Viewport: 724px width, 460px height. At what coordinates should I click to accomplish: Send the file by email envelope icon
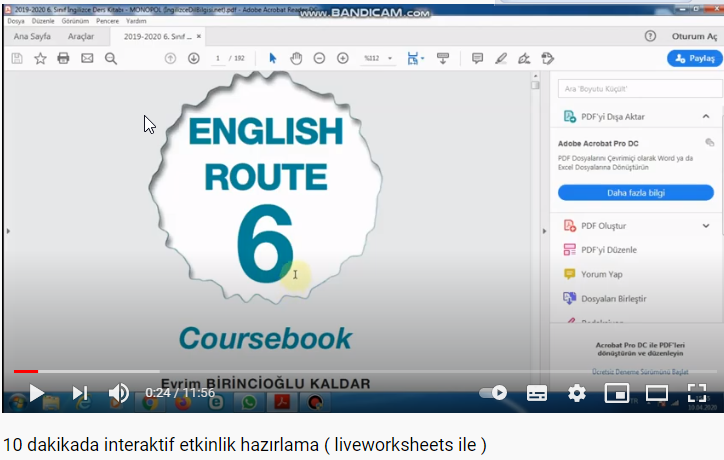pyautogui.click(x=87, y=58)
